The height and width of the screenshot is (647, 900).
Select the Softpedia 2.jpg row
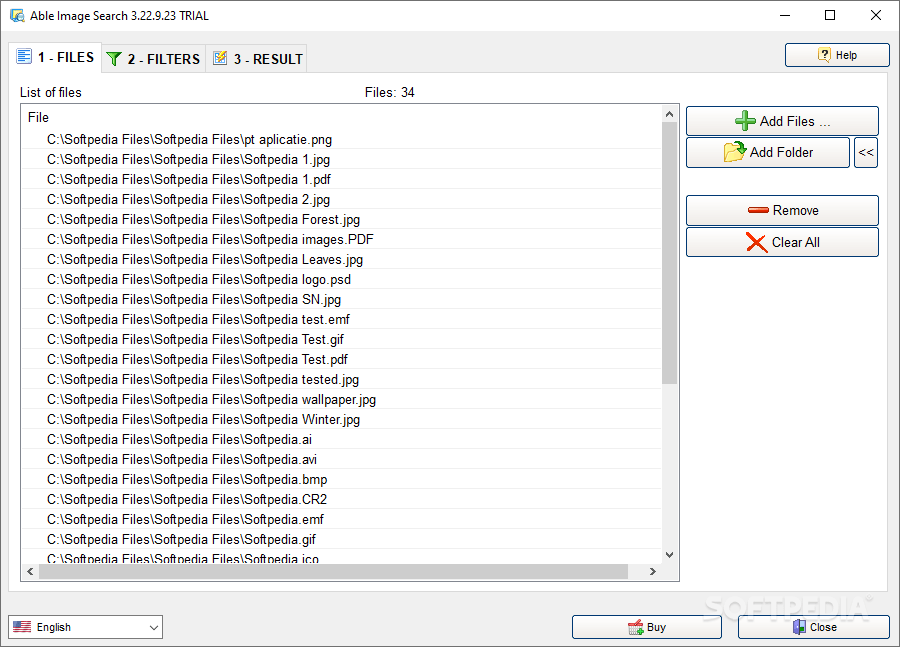[x=342, y=200]
